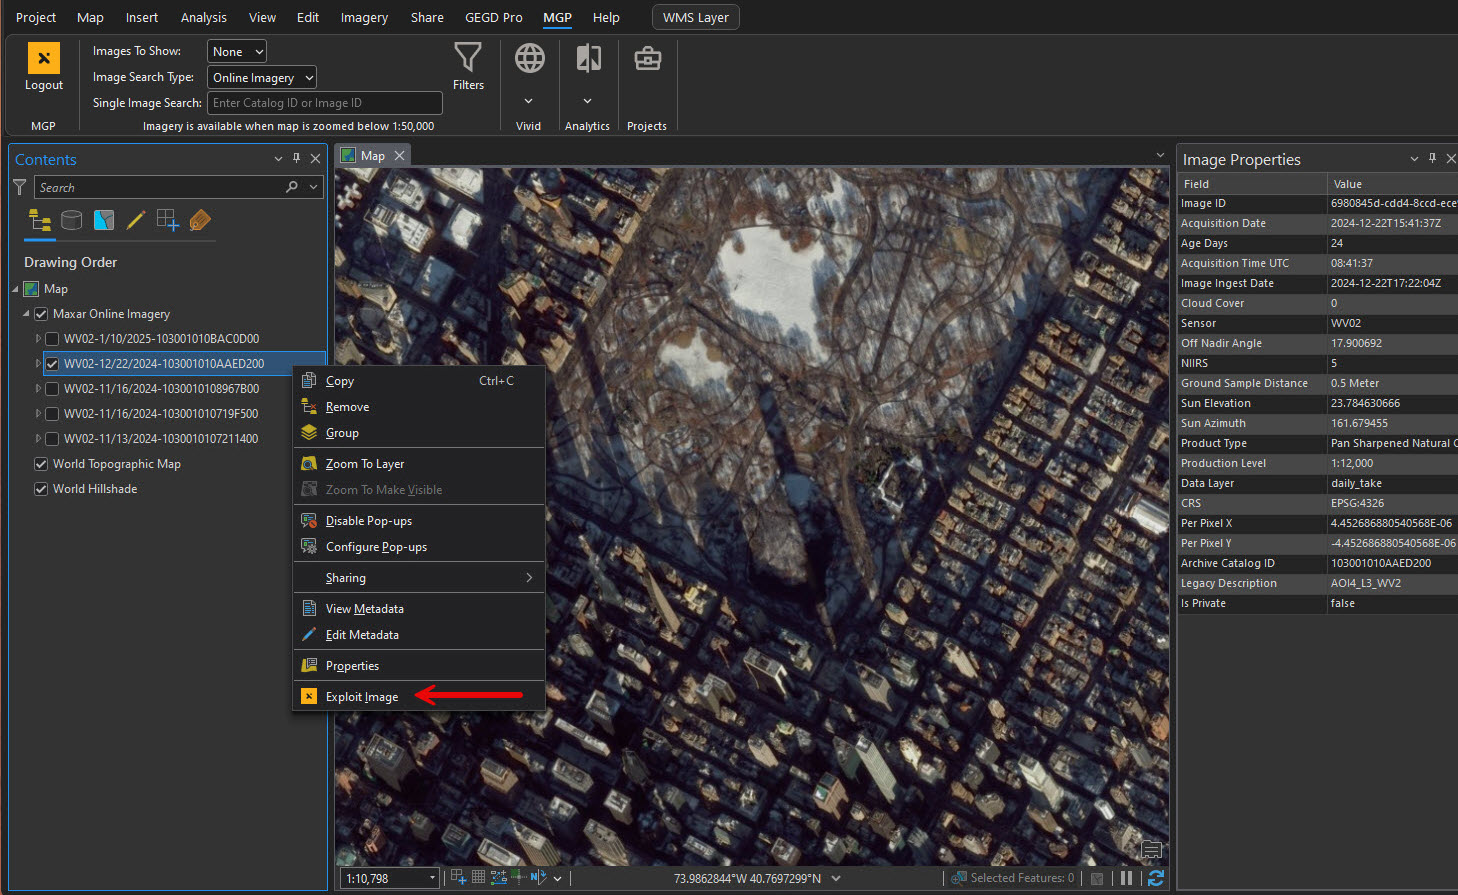Enable WV02-1/10/2025-103001010BAC0D00 layer checkbox
Image resolution: width=1458 pixels, height=895 pixels.
coord(52,339)
